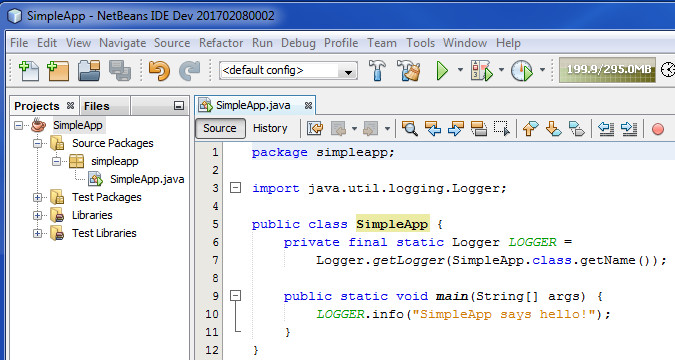This screenshot has height=360, width=675.
Task: Click the LOGGER field on line 6
Action: (533, 242)
